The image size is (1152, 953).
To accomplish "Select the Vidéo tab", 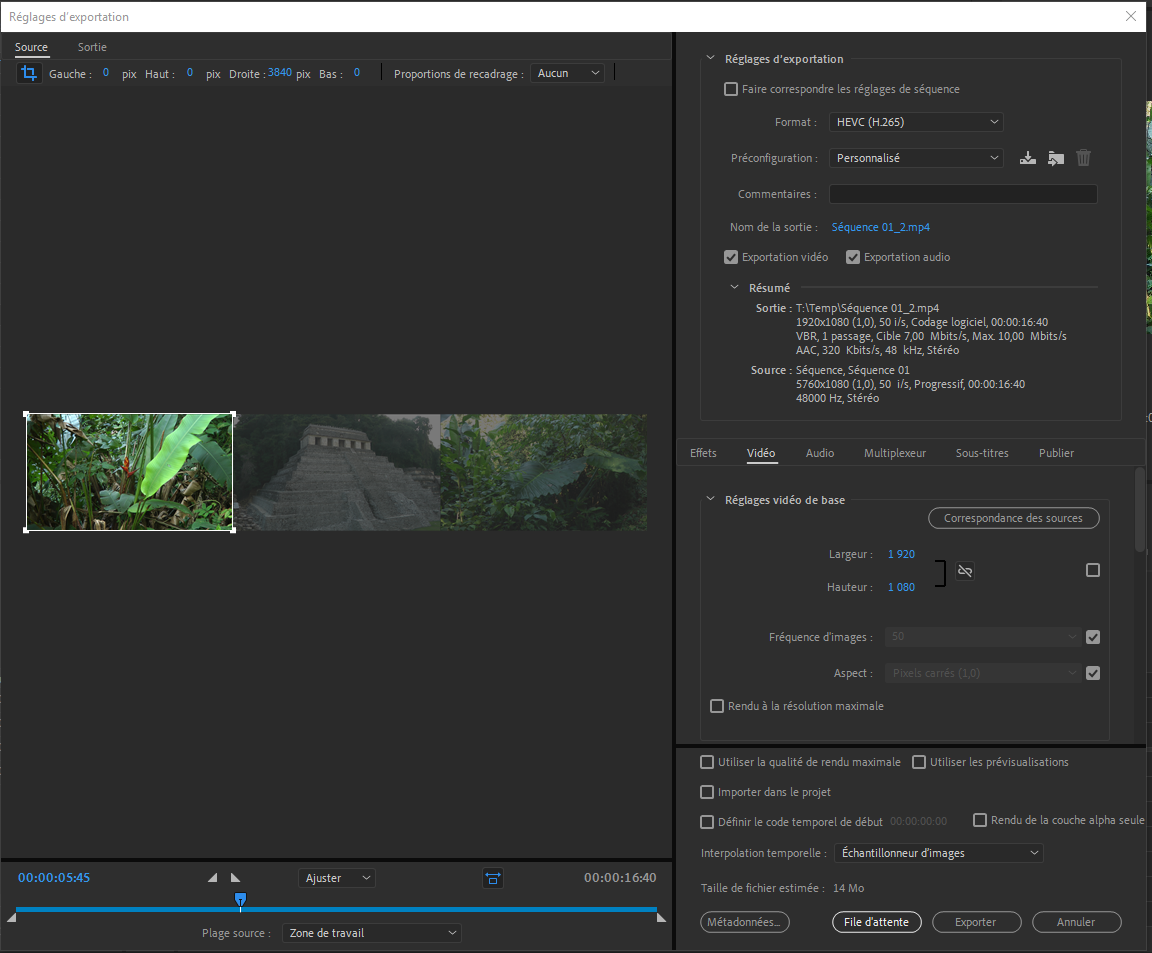I will (x=761, y=453).
